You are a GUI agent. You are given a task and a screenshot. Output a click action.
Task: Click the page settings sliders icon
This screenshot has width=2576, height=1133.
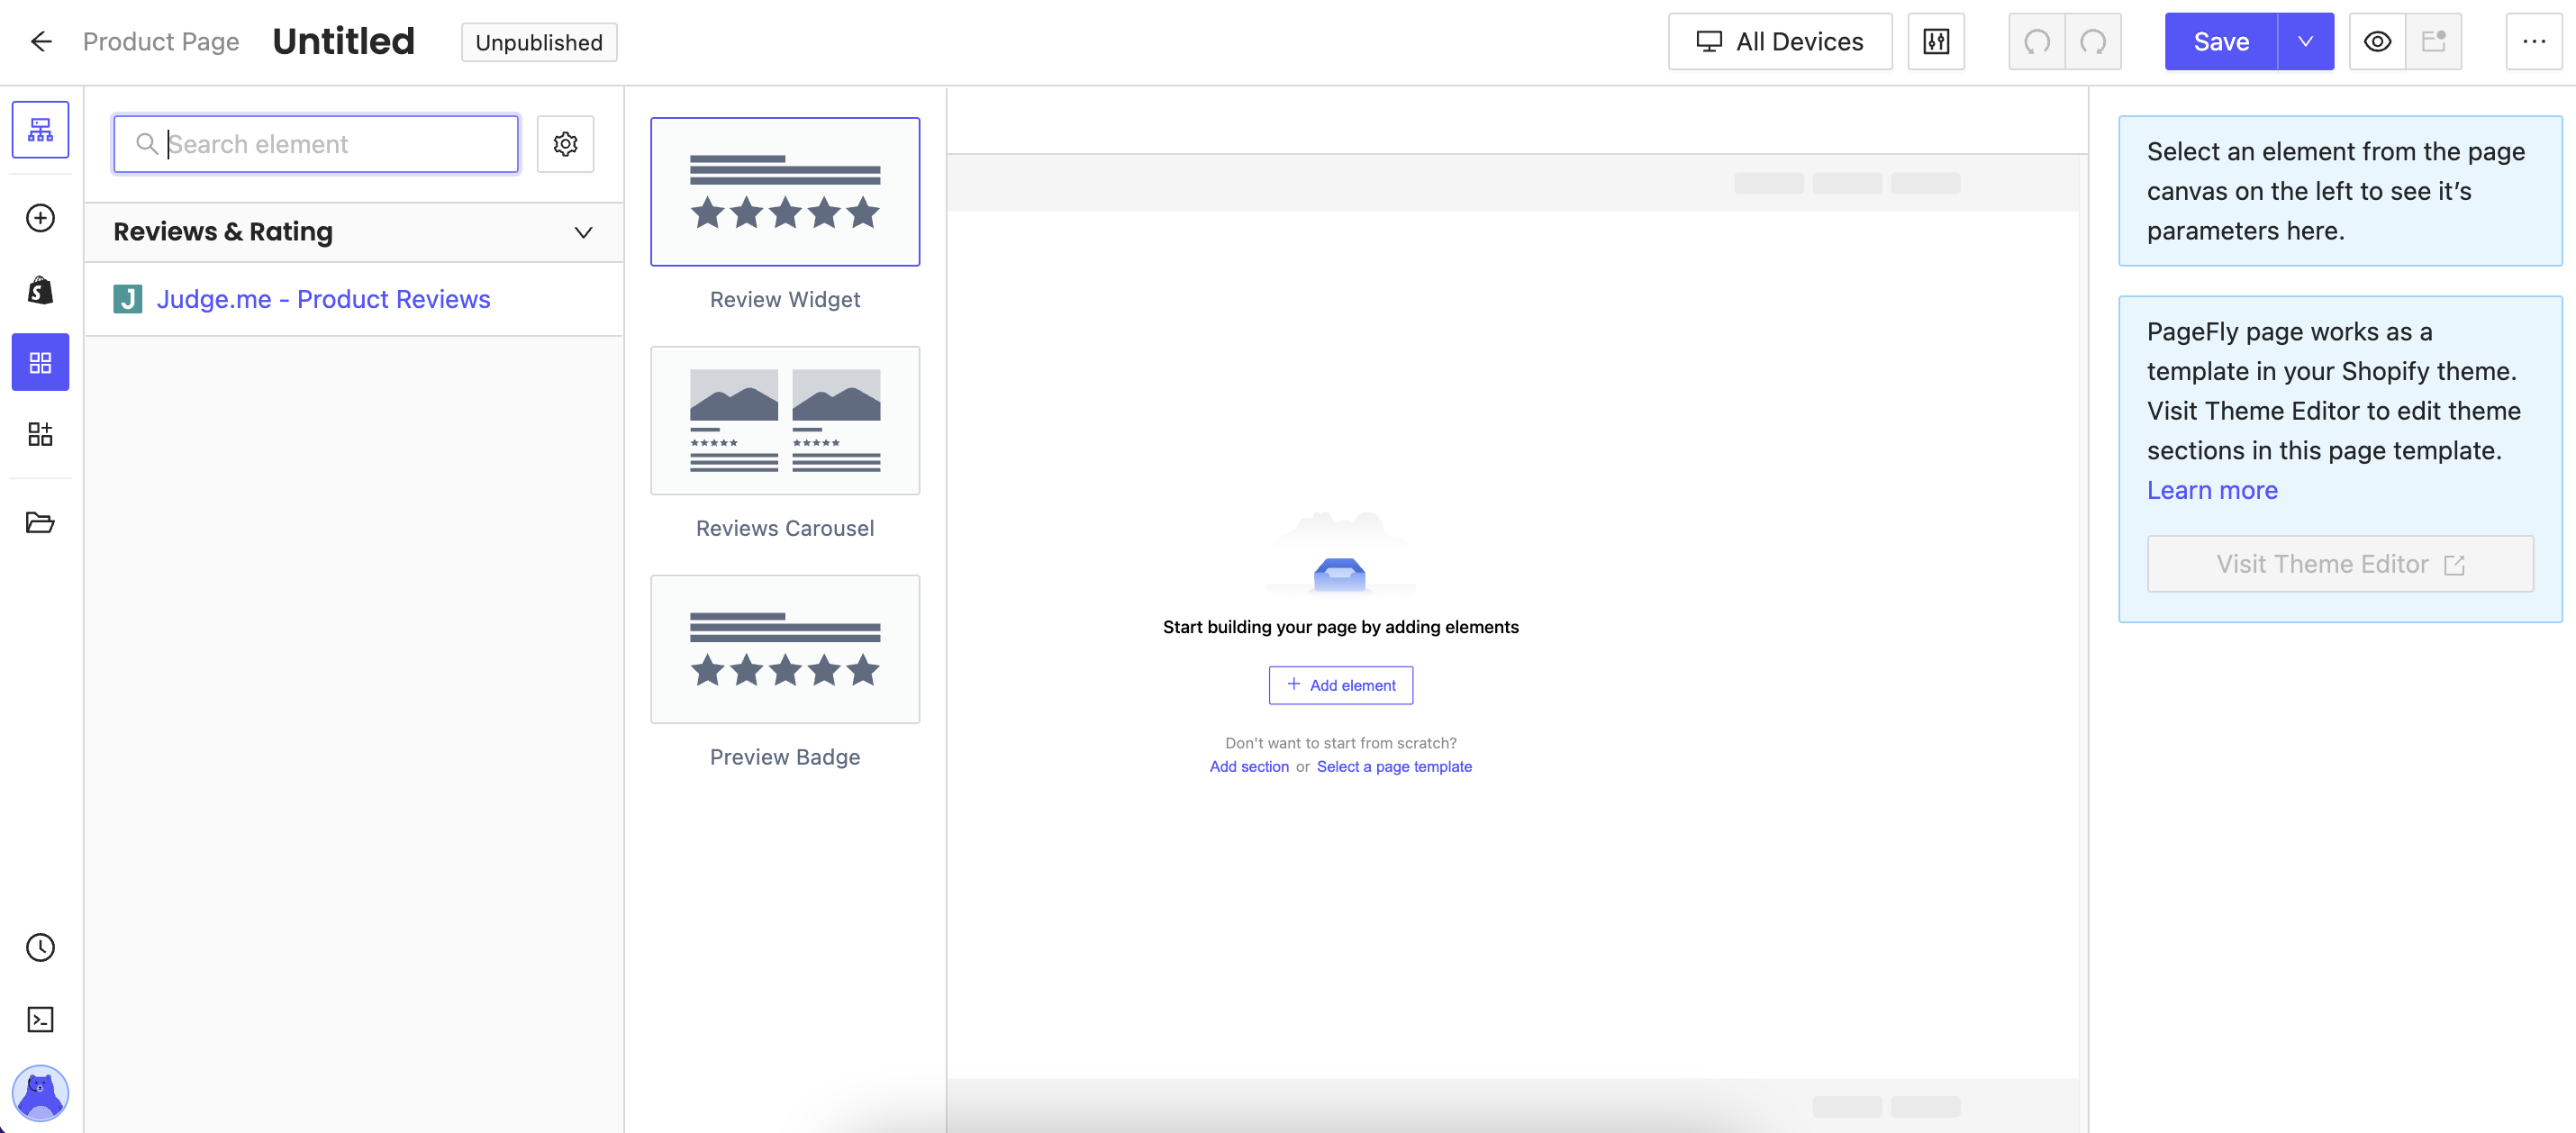pyautogui.click(x=1936, y=42)
